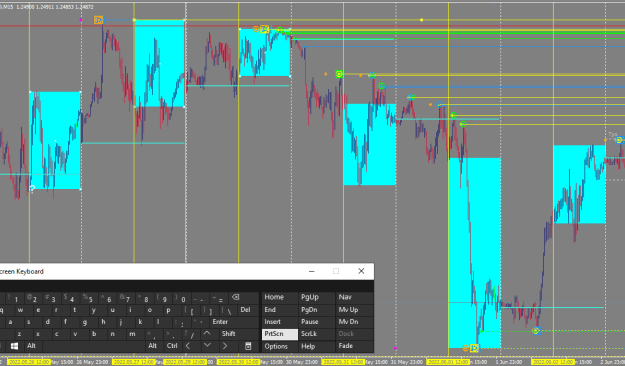Select the yellow flag marker near the red line
This screenshot has width=625, height=366.
264,29
